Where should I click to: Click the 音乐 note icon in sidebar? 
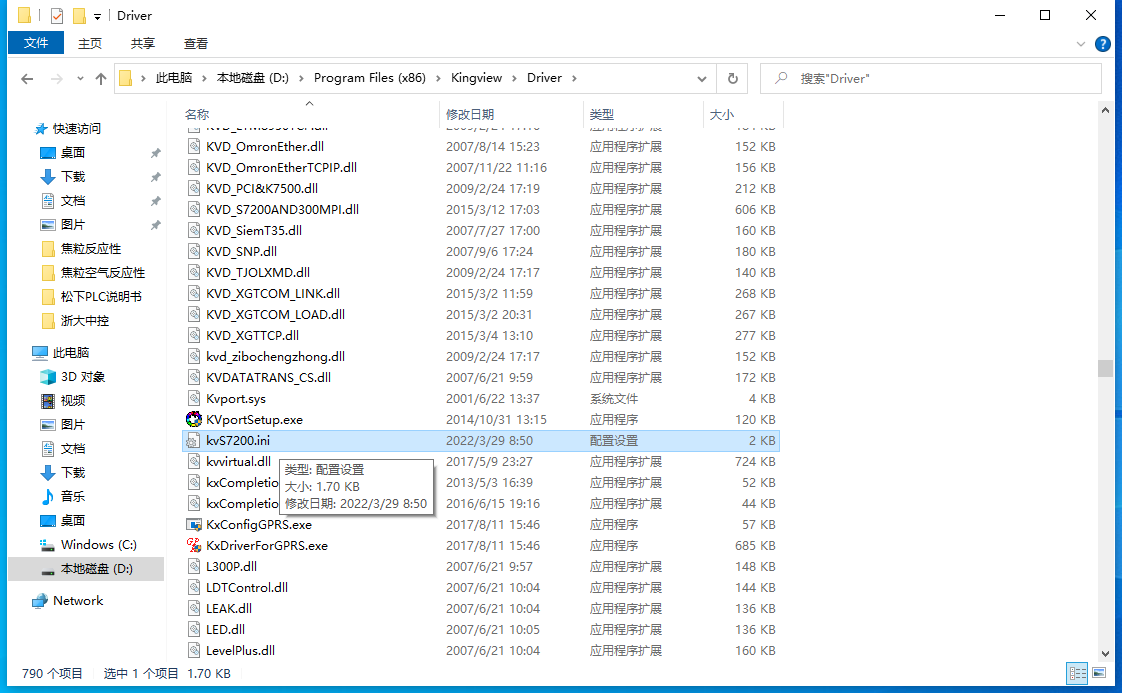[48, 496]
